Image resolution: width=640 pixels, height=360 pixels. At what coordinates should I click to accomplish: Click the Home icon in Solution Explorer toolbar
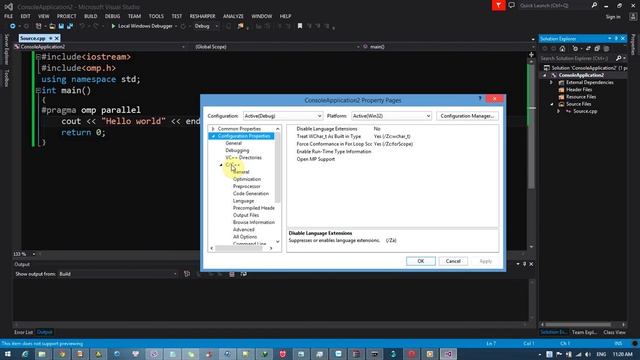point(562,49)
